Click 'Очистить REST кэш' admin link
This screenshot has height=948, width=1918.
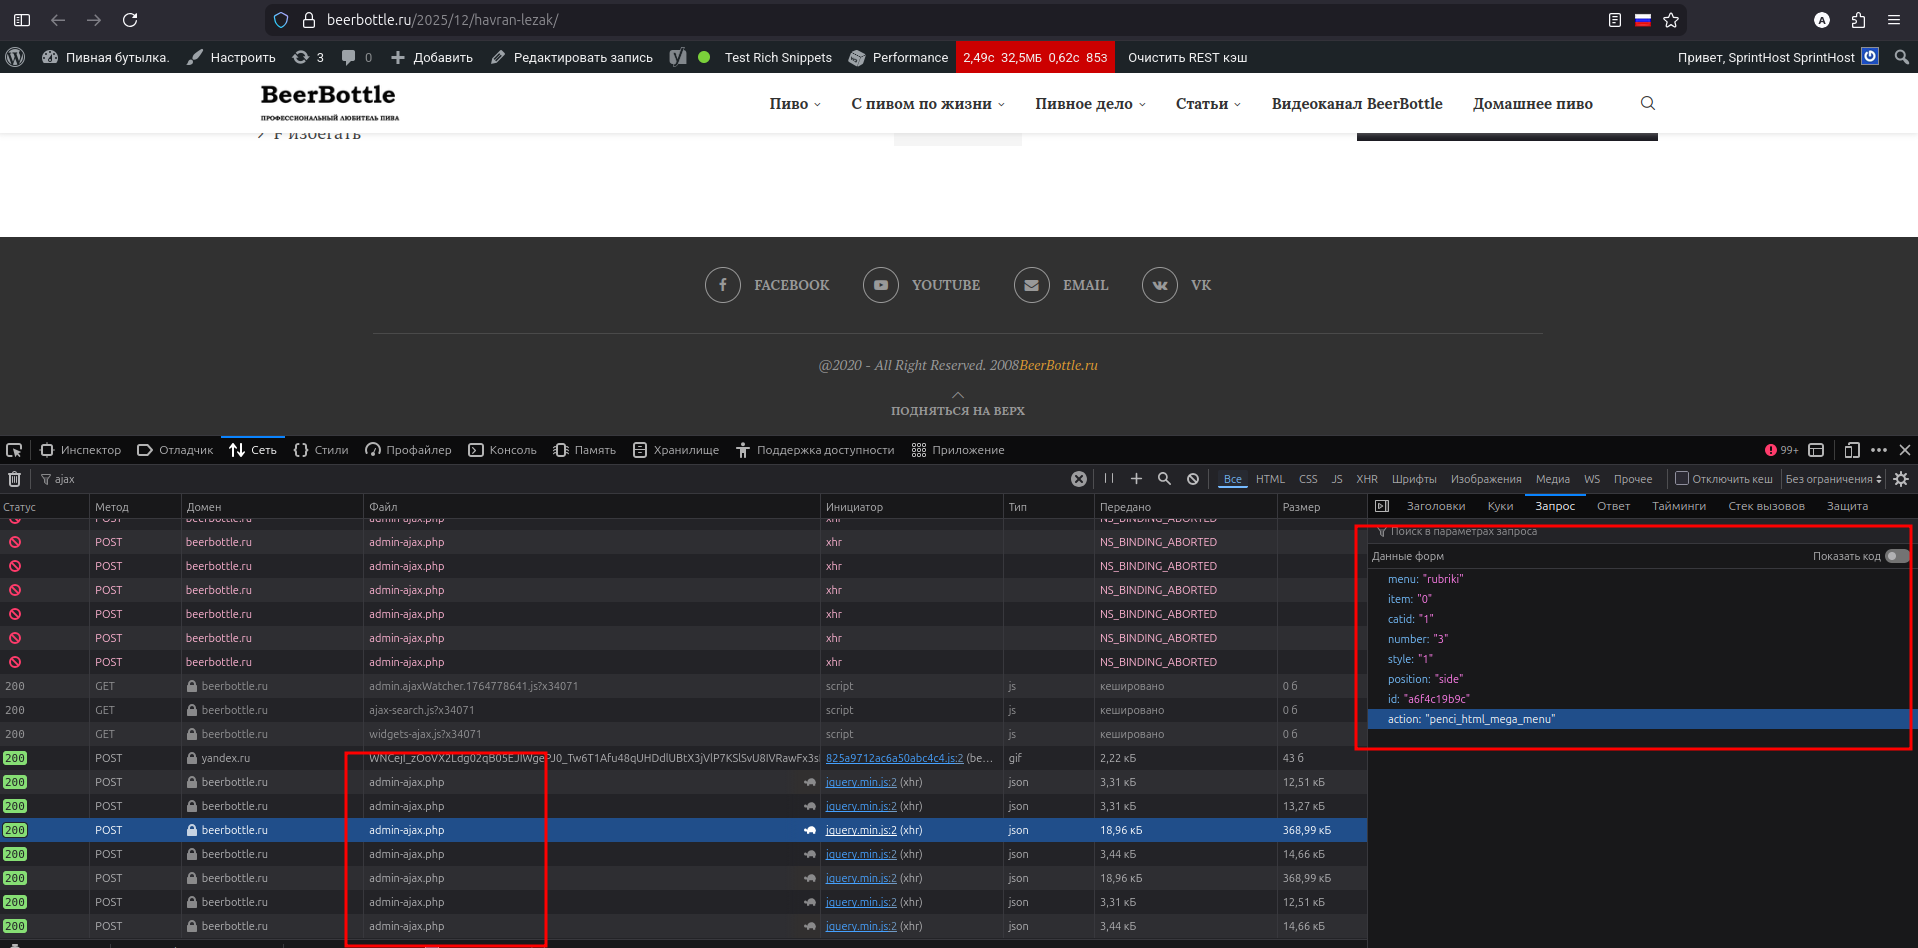(x=1187, y=57)
